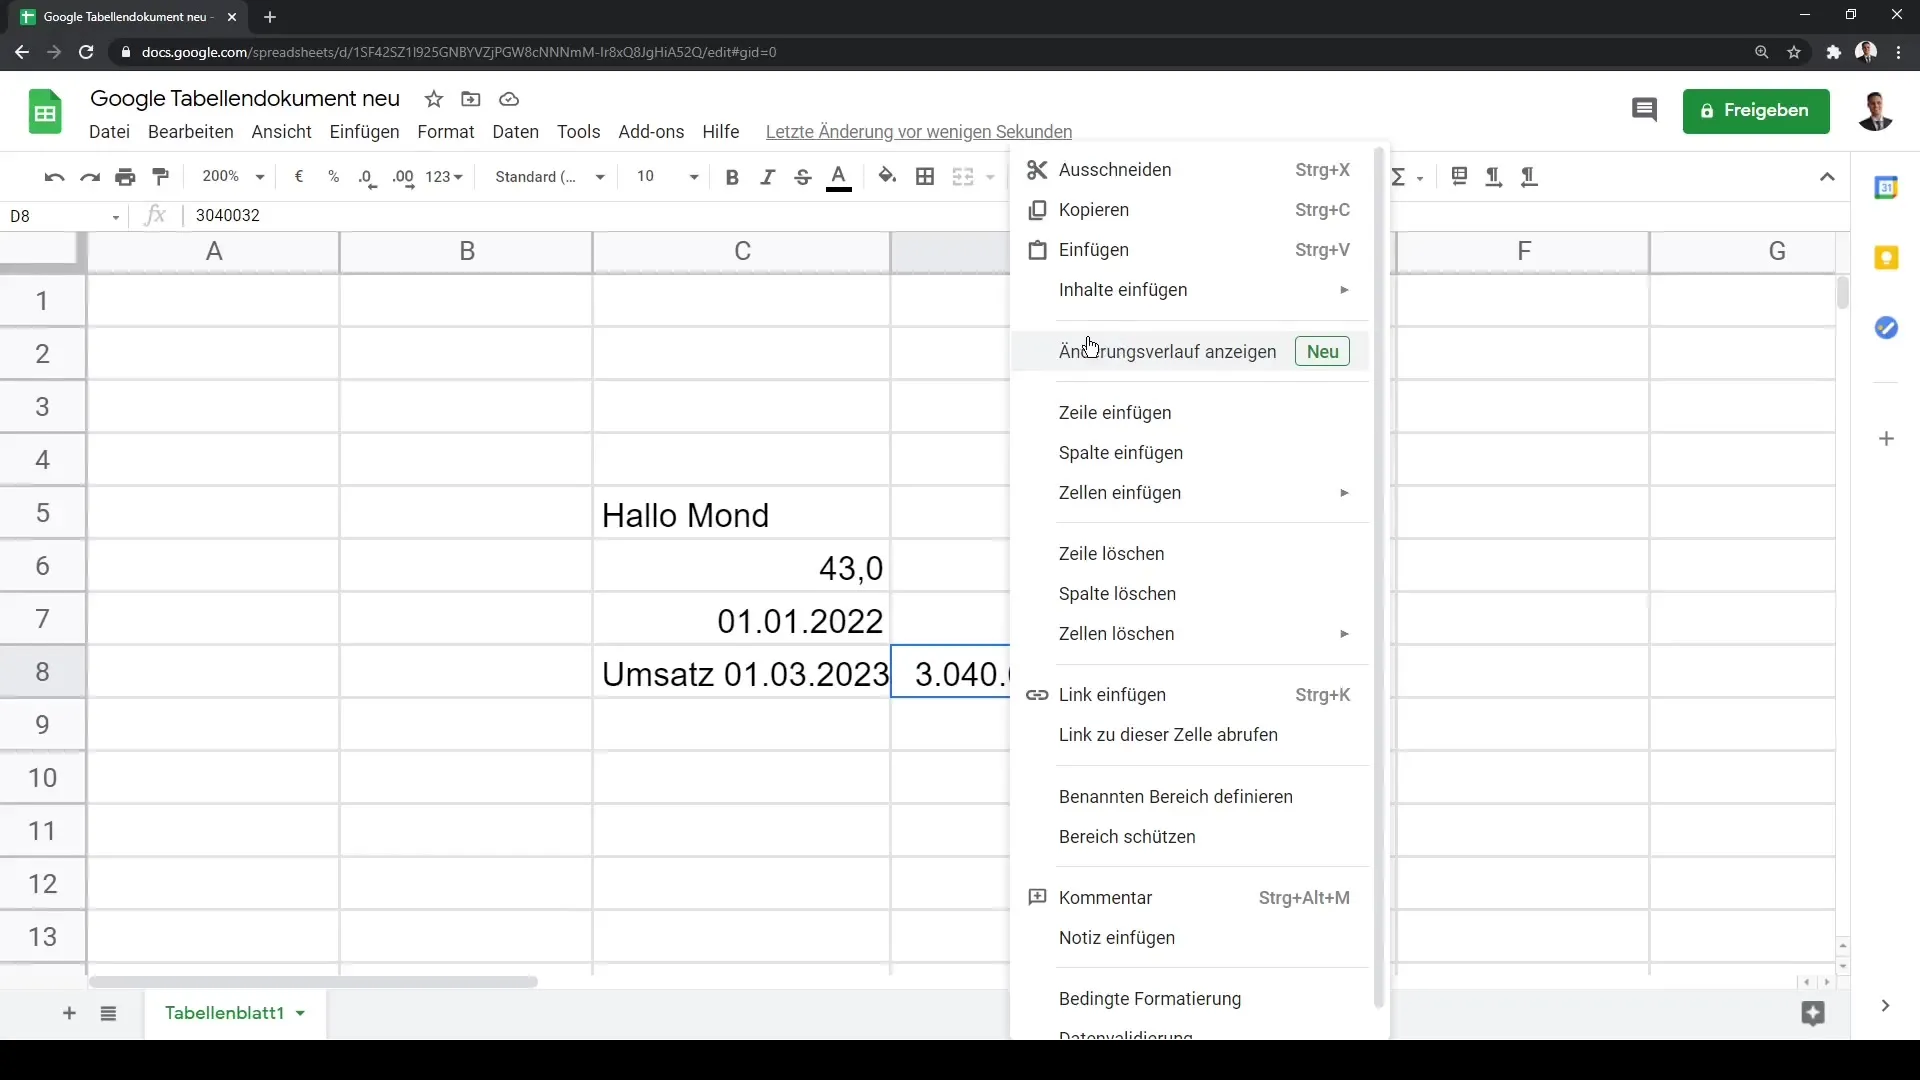
Task: Choose Ausschneiden in the context menu
Action: tap(1190, 170)
